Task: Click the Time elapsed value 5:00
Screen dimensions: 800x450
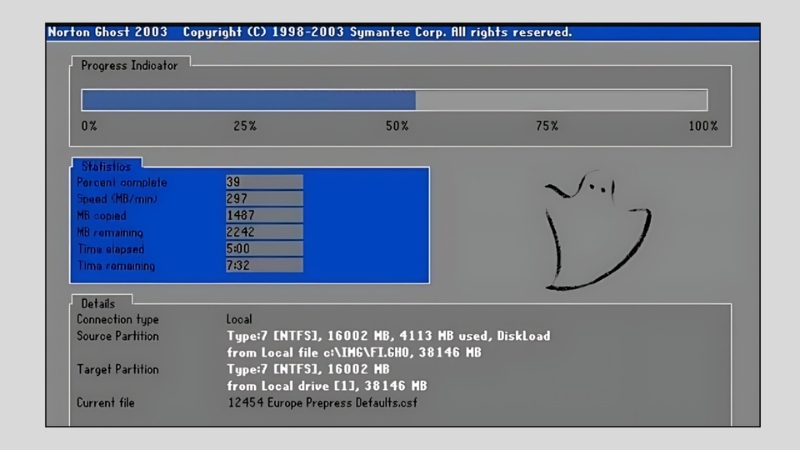Action: tap(264, 248)
